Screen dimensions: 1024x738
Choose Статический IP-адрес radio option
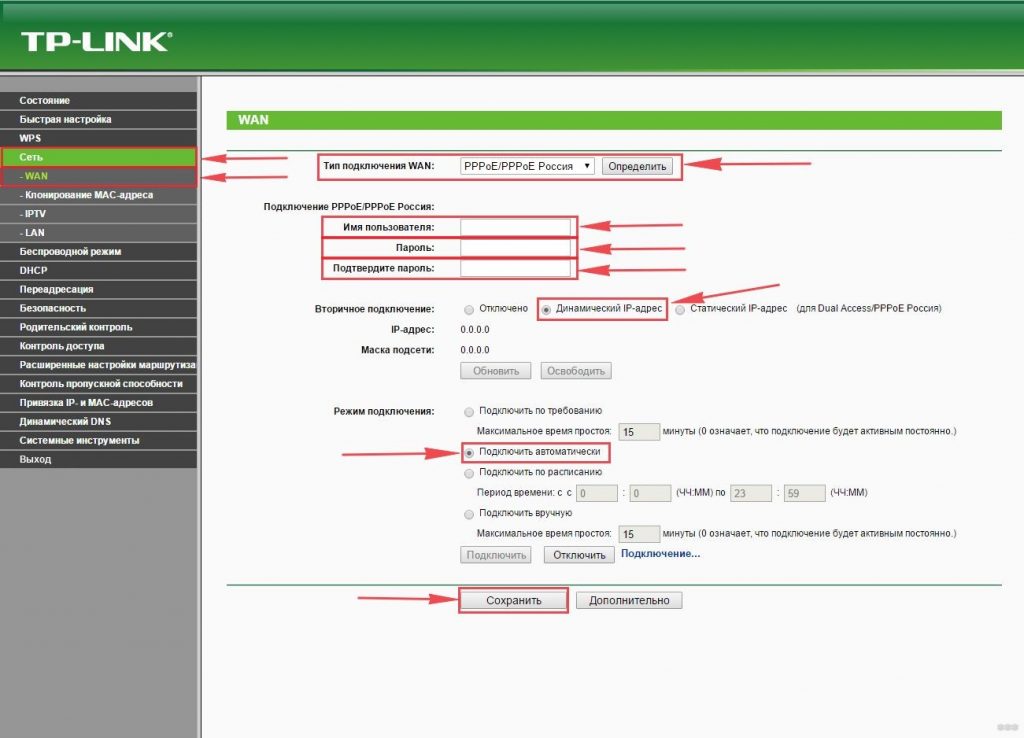[x=681, y=309]
